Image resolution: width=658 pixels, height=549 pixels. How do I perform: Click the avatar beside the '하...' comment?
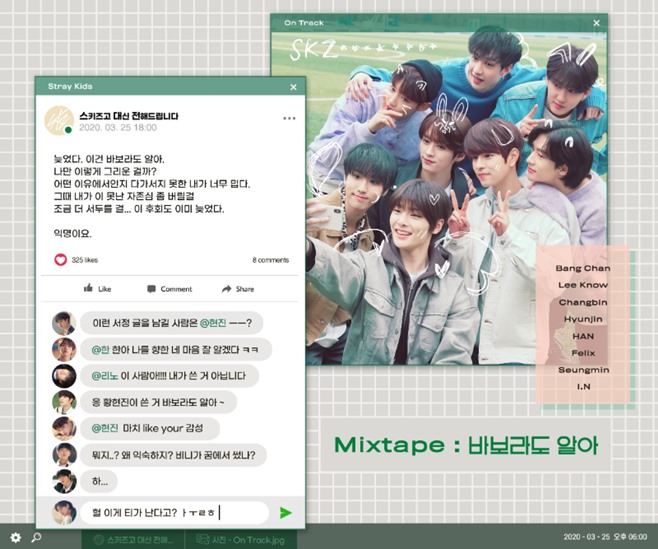point(64,481)
